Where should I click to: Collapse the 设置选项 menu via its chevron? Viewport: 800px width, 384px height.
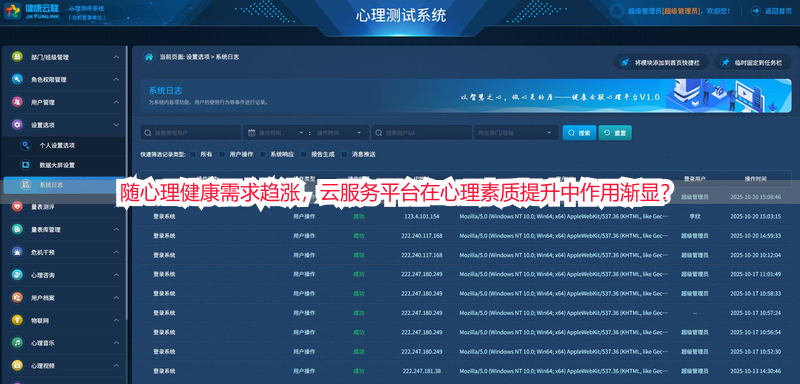[x=116, y=124]
